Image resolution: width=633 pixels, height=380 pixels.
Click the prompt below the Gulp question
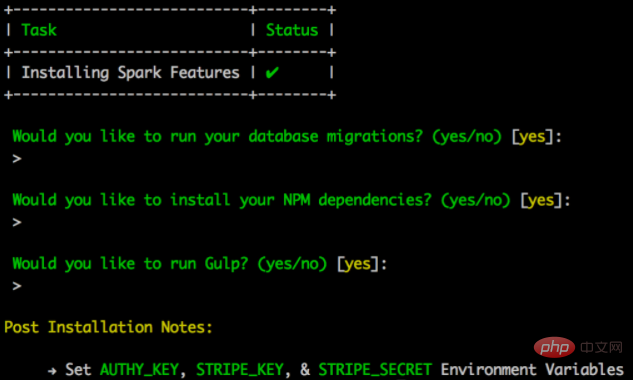(x=17, y=286)
